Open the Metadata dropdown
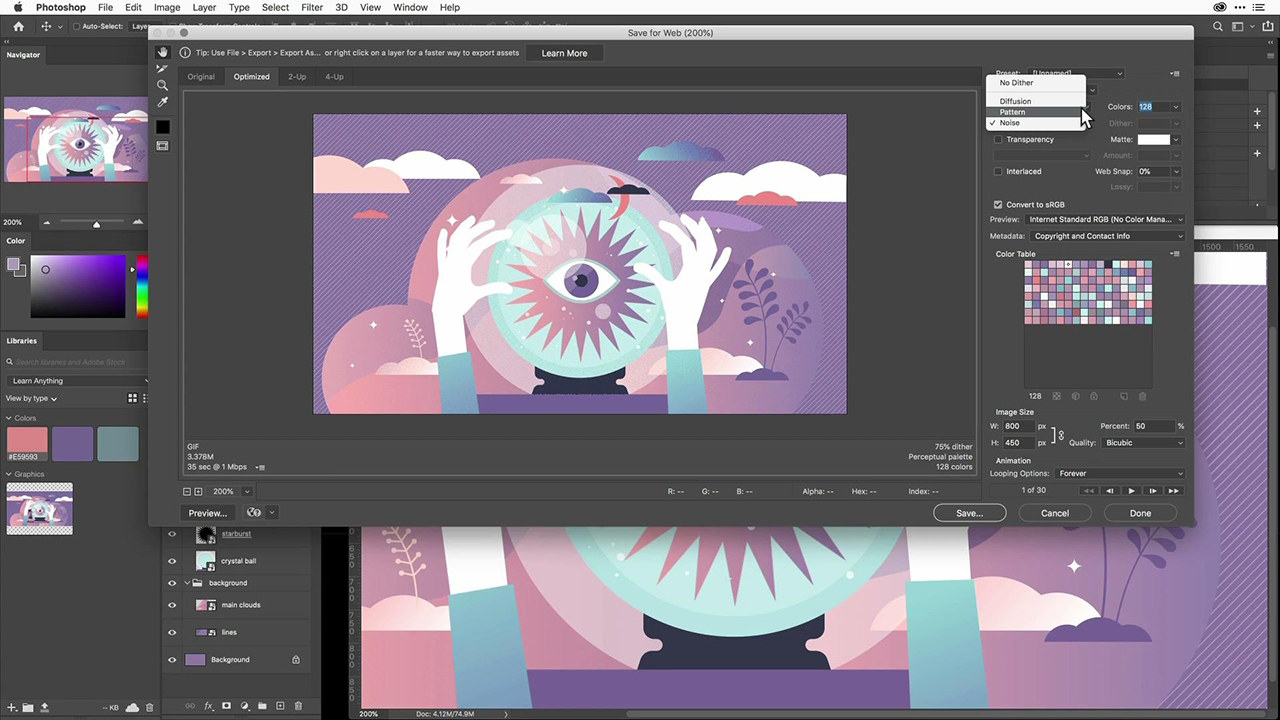 [x=1107, y=237]
